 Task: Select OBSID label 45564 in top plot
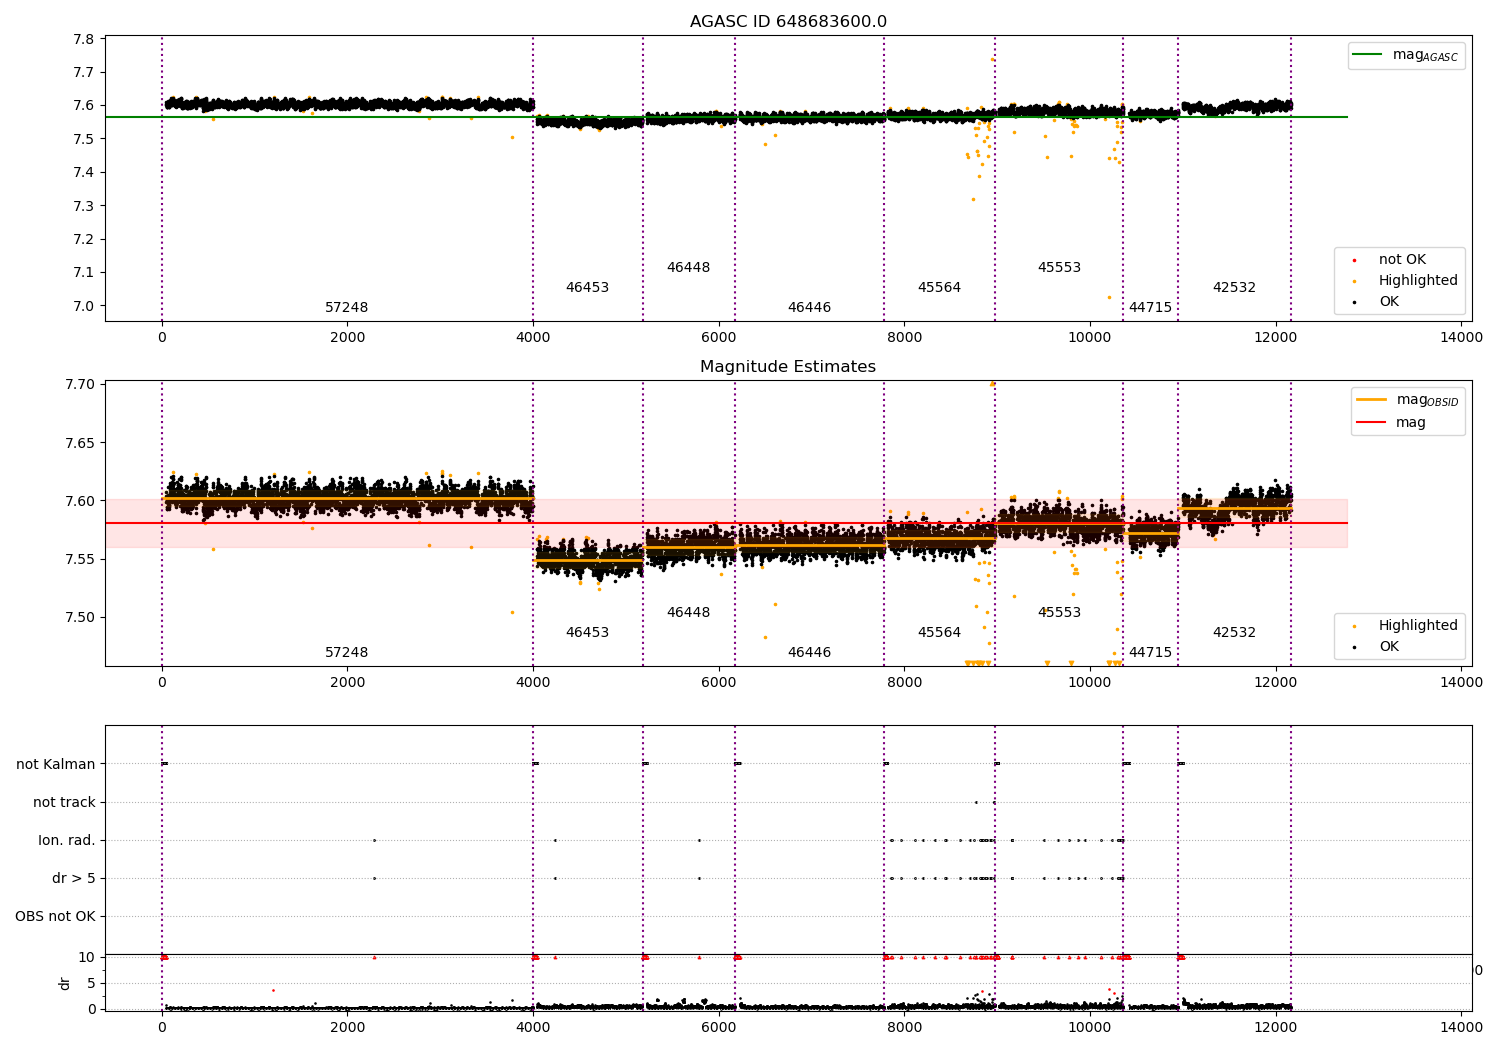[939, 288]
